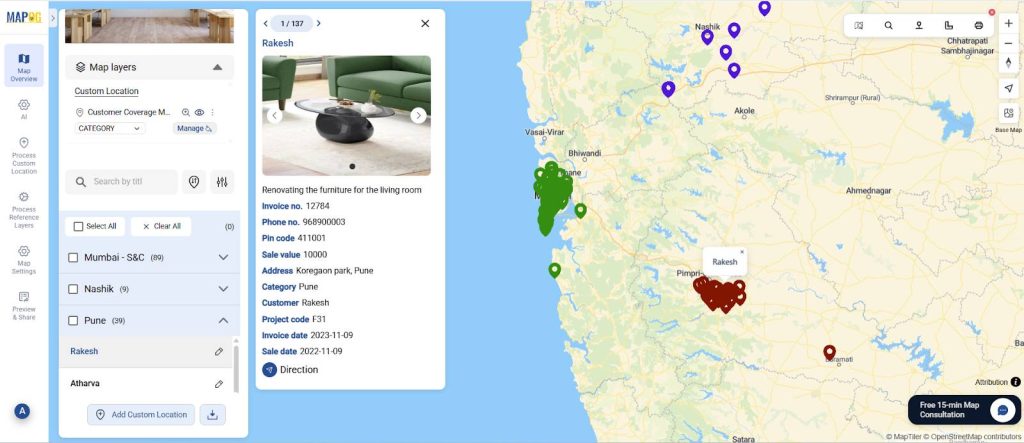Zoom to Customer Coverage layer magnifier icon

(x=185, y=112)
